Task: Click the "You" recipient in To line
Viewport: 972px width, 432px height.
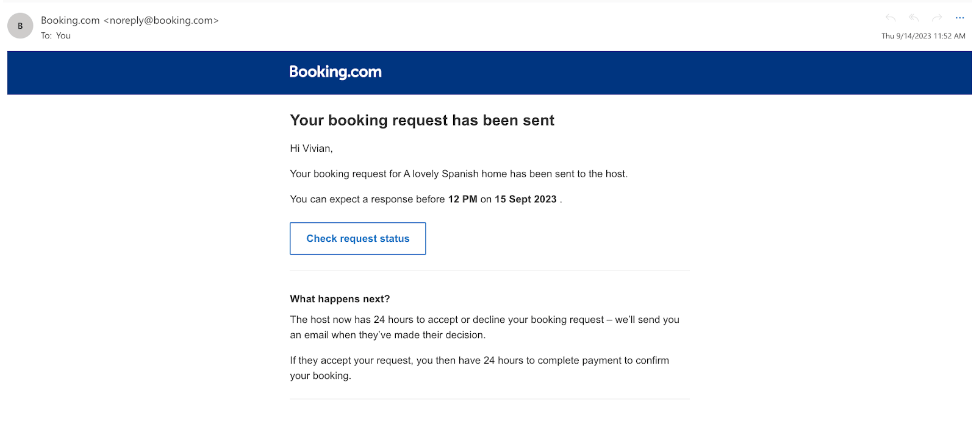Action: (x=63, y=35)
